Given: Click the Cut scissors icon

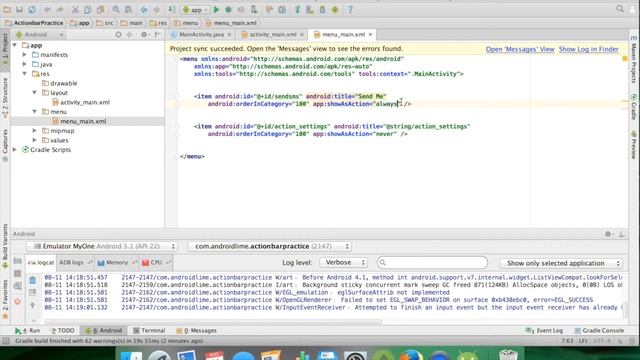Looking at the screenshot, I should (x=76, y=9).
